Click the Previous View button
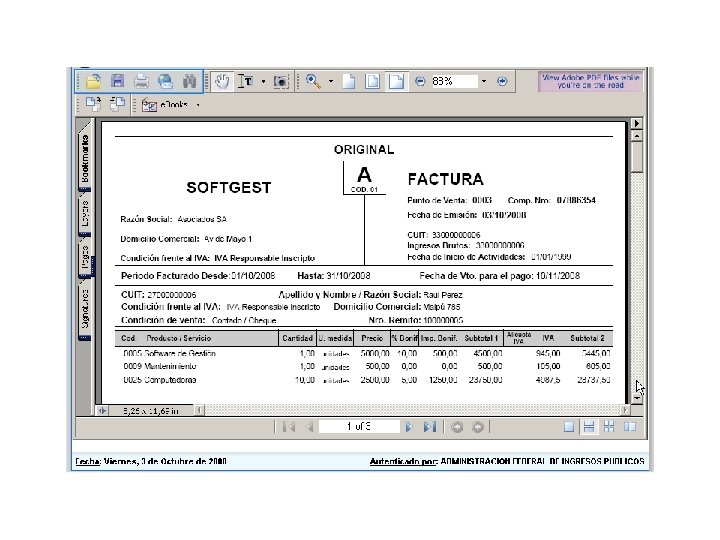 457,427
